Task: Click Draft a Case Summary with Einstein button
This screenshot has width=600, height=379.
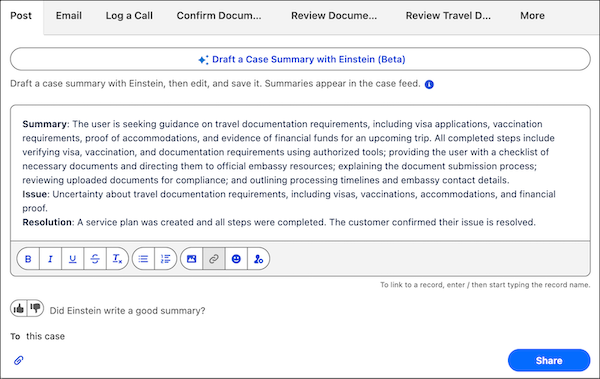Action: [x=300, y=59]
